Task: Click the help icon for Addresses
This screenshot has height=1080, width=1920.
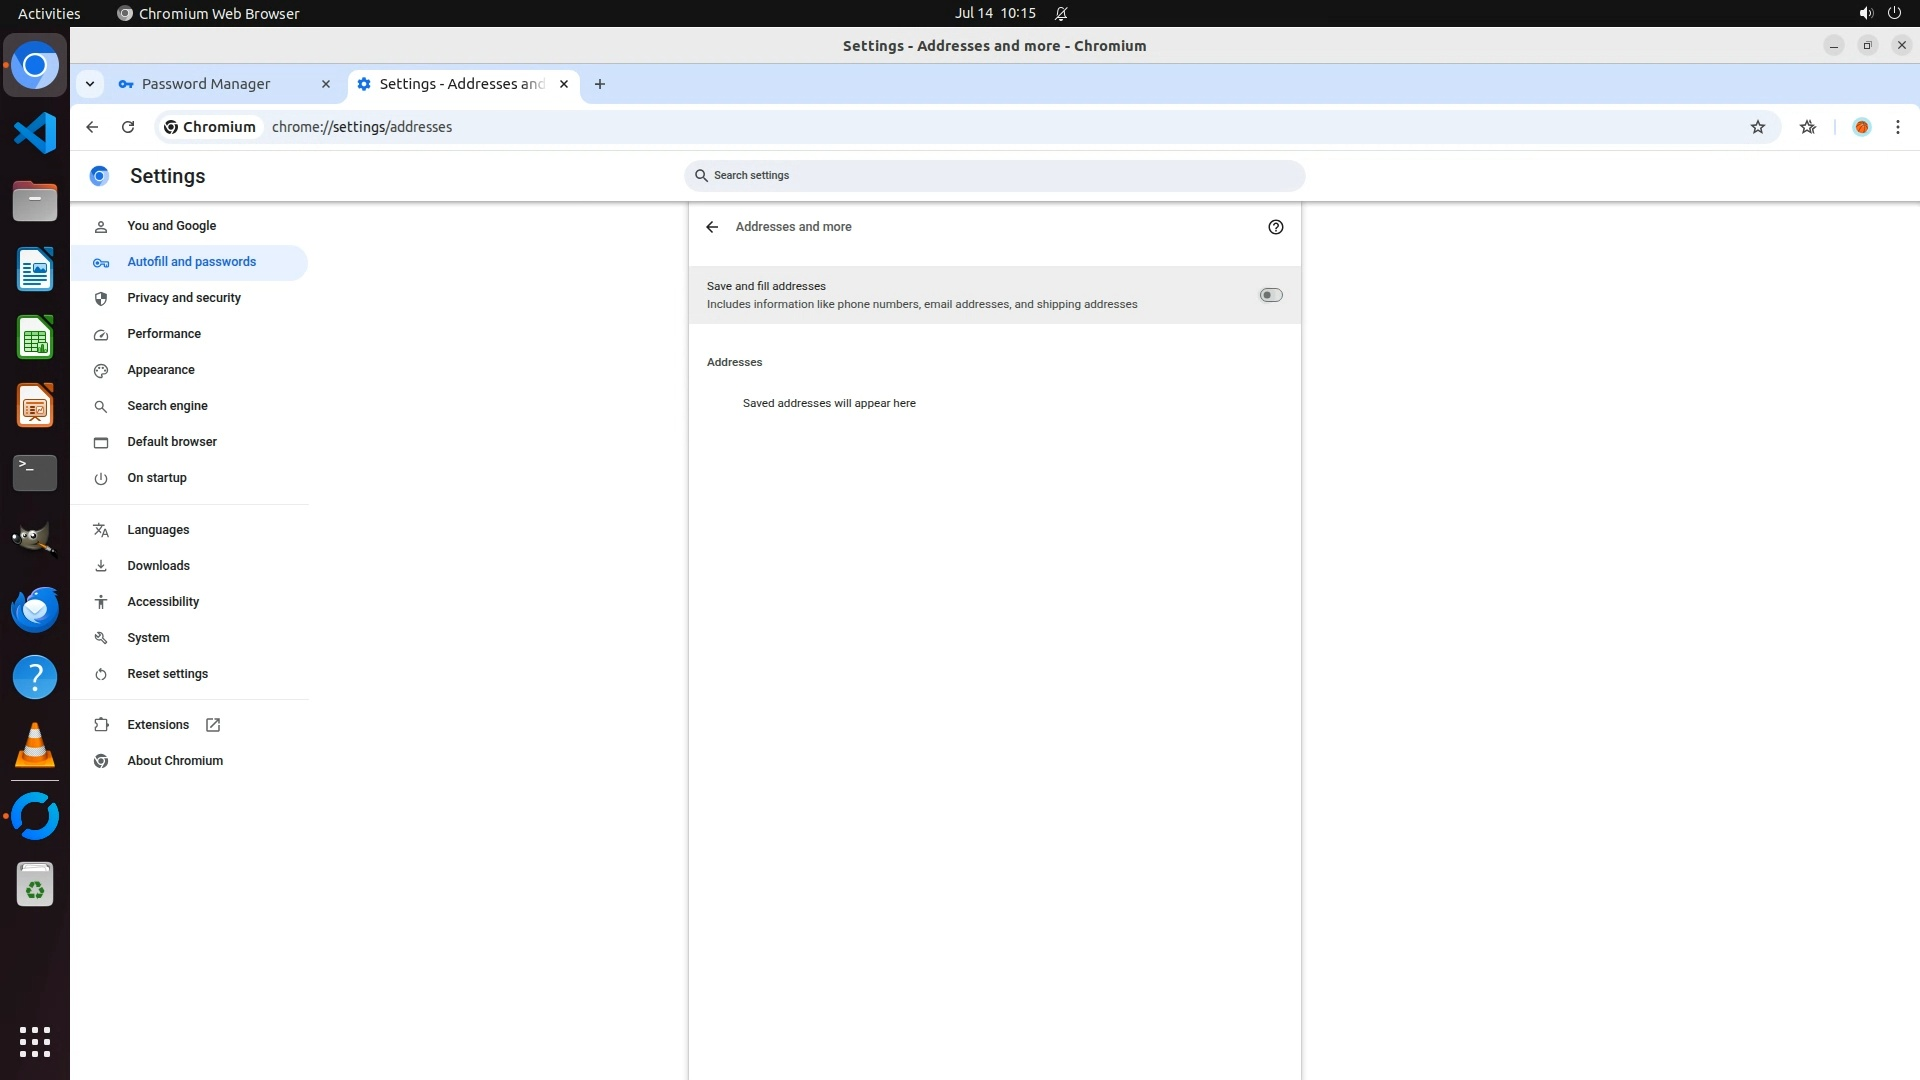Action: click(x=1275, y=227)
